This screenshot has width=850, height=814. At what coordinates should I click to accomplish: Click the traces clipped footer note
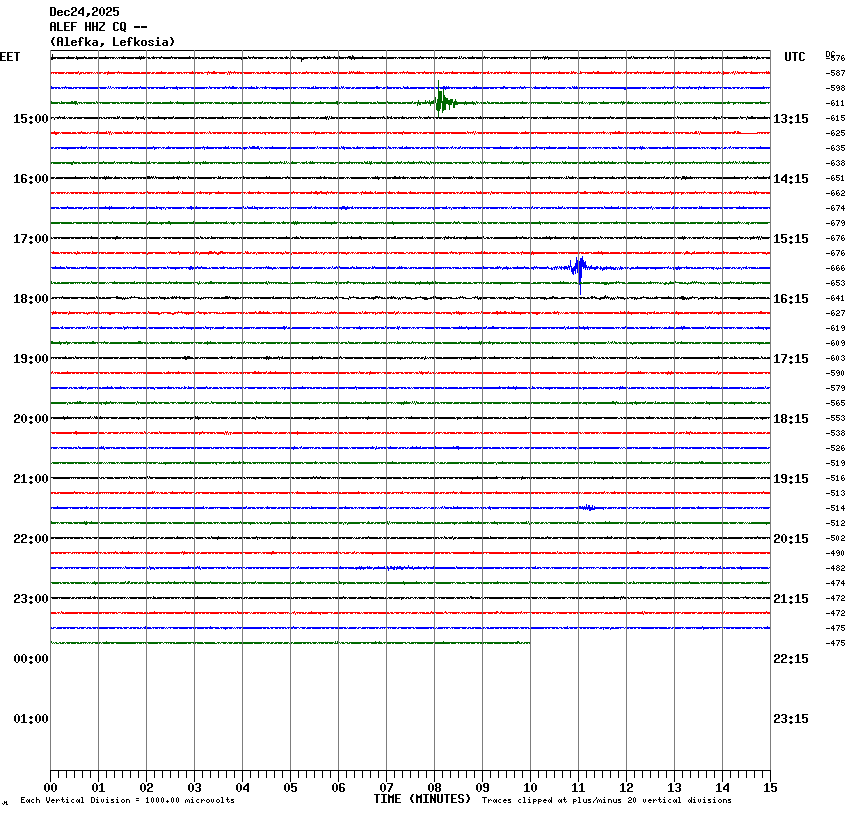[x=606, y=800]
